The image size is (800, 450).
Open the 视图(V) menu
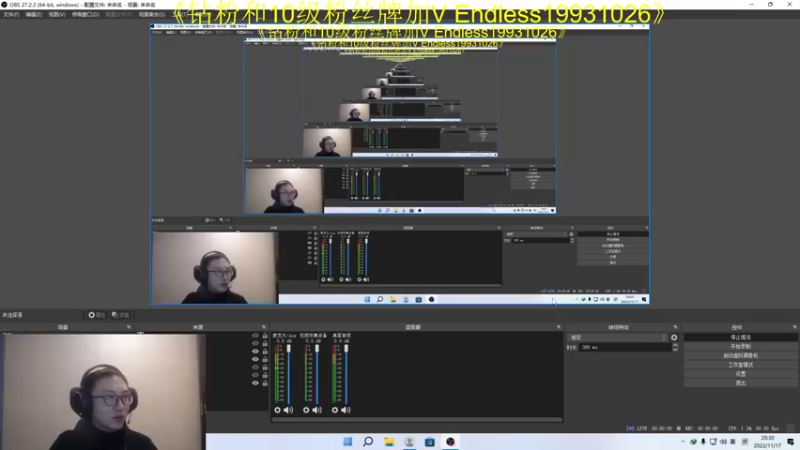pos(57,14)
